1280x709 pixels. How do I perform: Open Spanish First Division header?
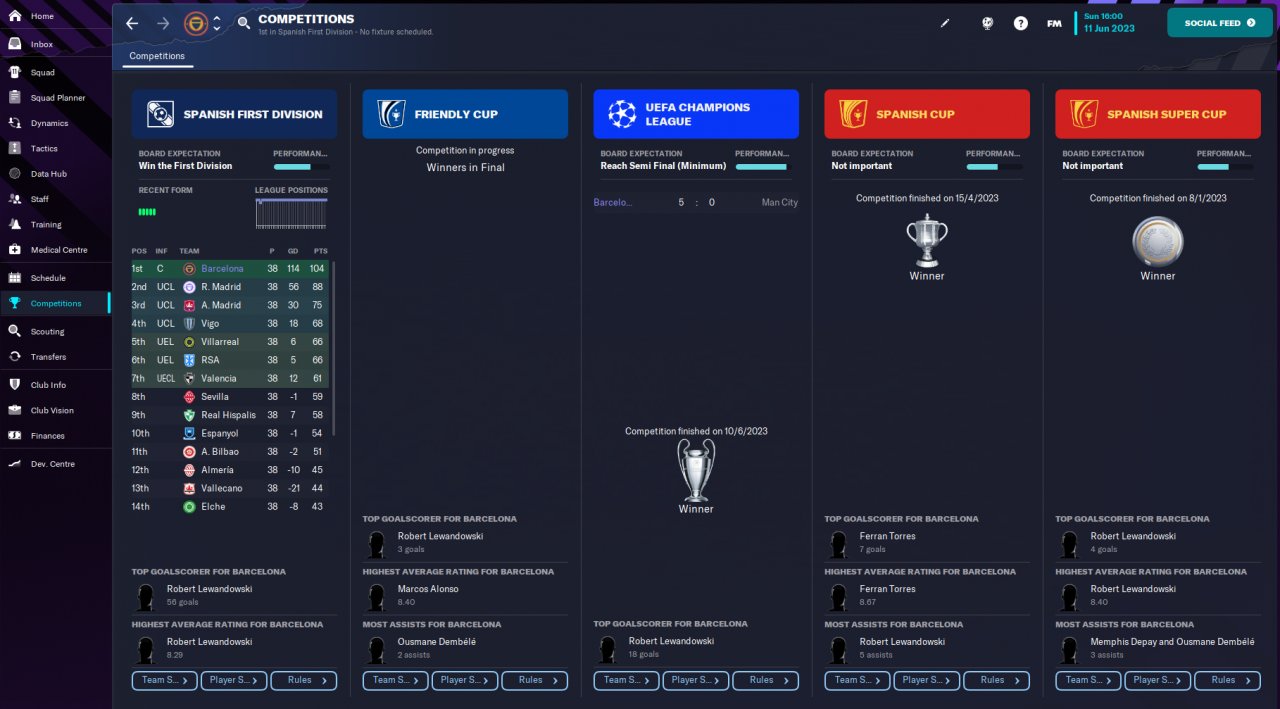coord(234,114)
